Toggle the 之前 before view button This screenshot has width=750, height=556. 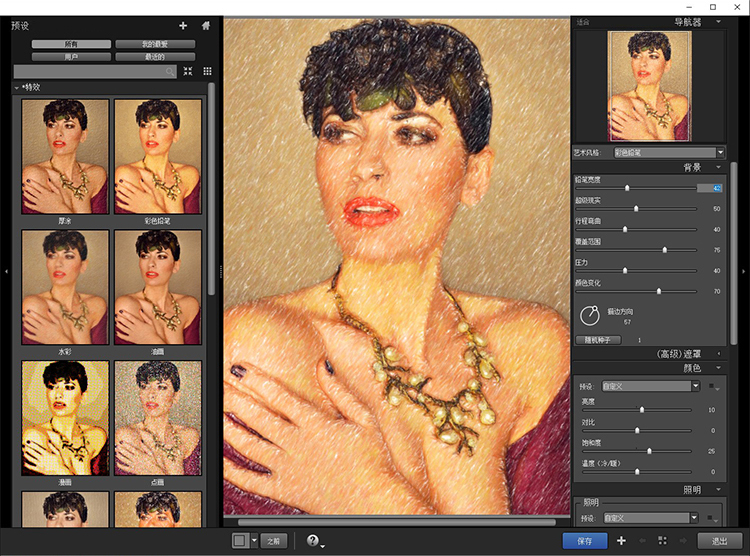pos(274,541)
